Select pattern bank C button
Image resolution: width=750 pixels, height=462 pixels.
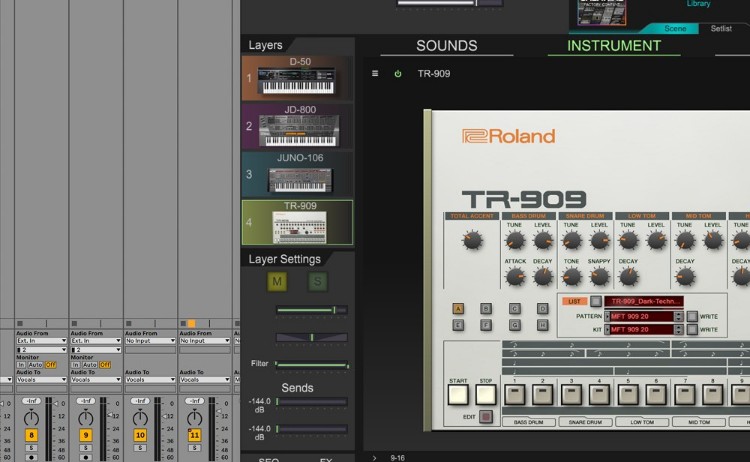515,308
